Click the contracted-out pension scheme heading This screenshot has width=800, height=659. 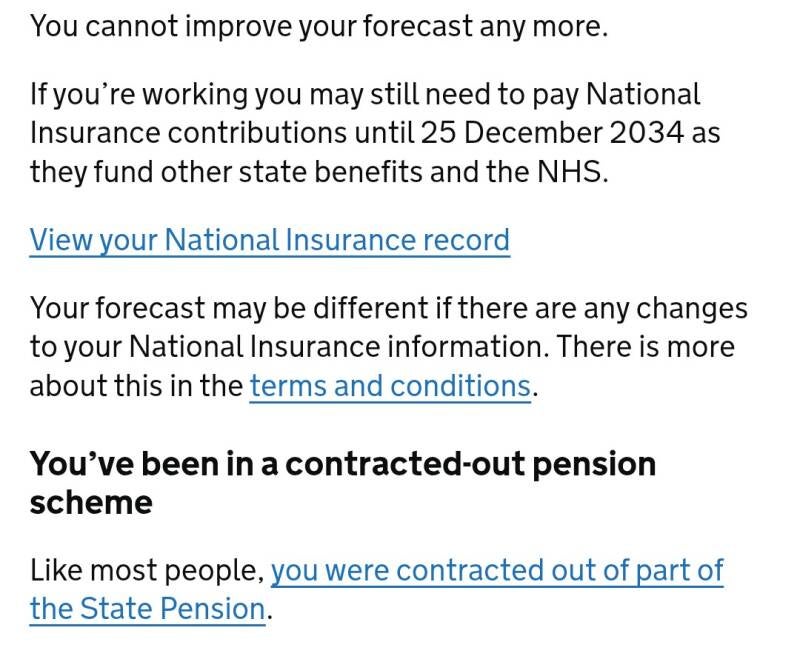[343, 483]
